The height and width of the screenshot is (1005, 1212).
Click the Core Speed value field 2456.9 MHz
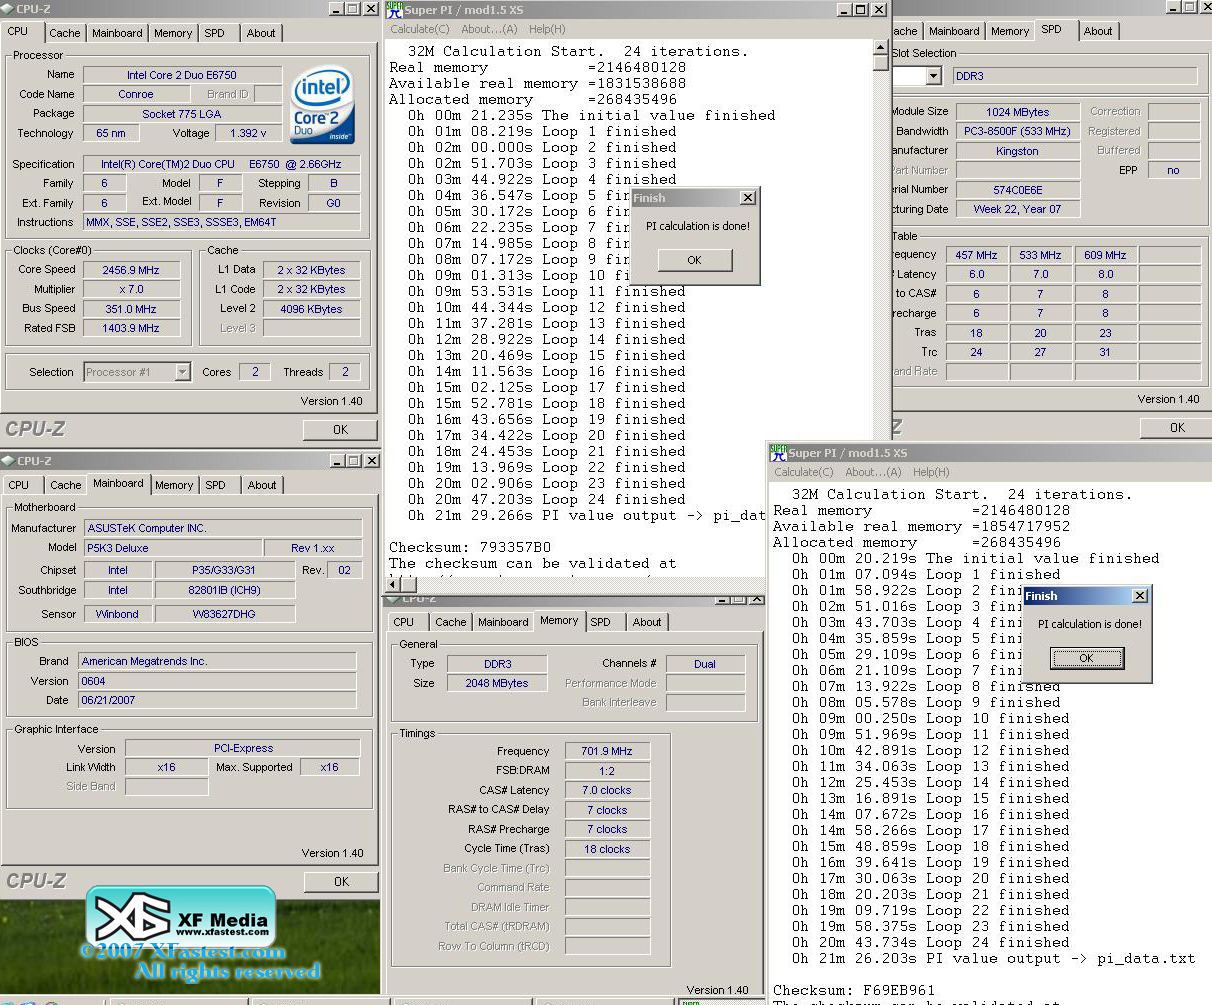(131, 270)
